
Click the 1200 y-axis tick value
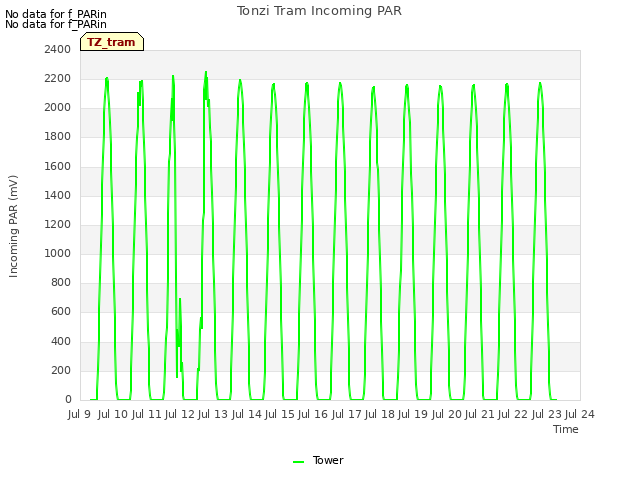58,224
